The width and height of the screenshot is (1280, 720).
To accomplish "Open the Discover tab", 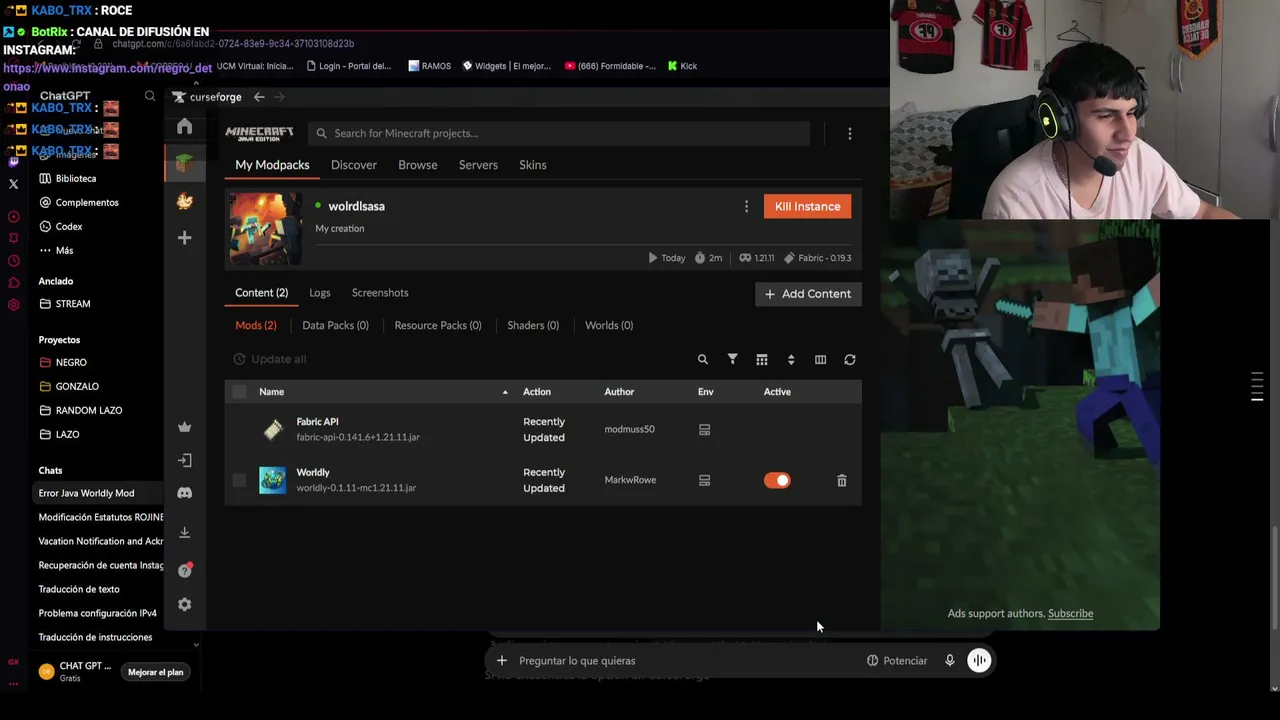I will [354, 165].
